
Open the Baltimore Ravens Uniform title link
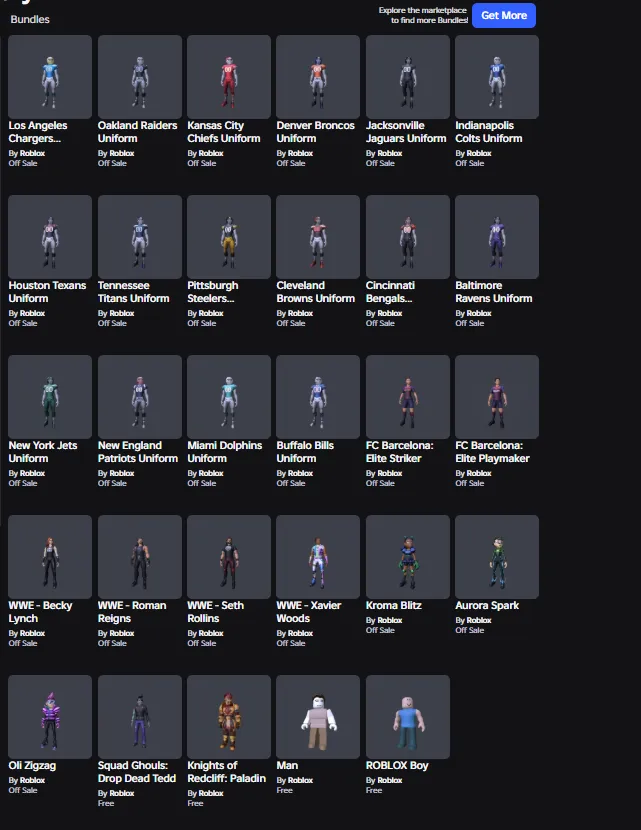click(493, 292)
